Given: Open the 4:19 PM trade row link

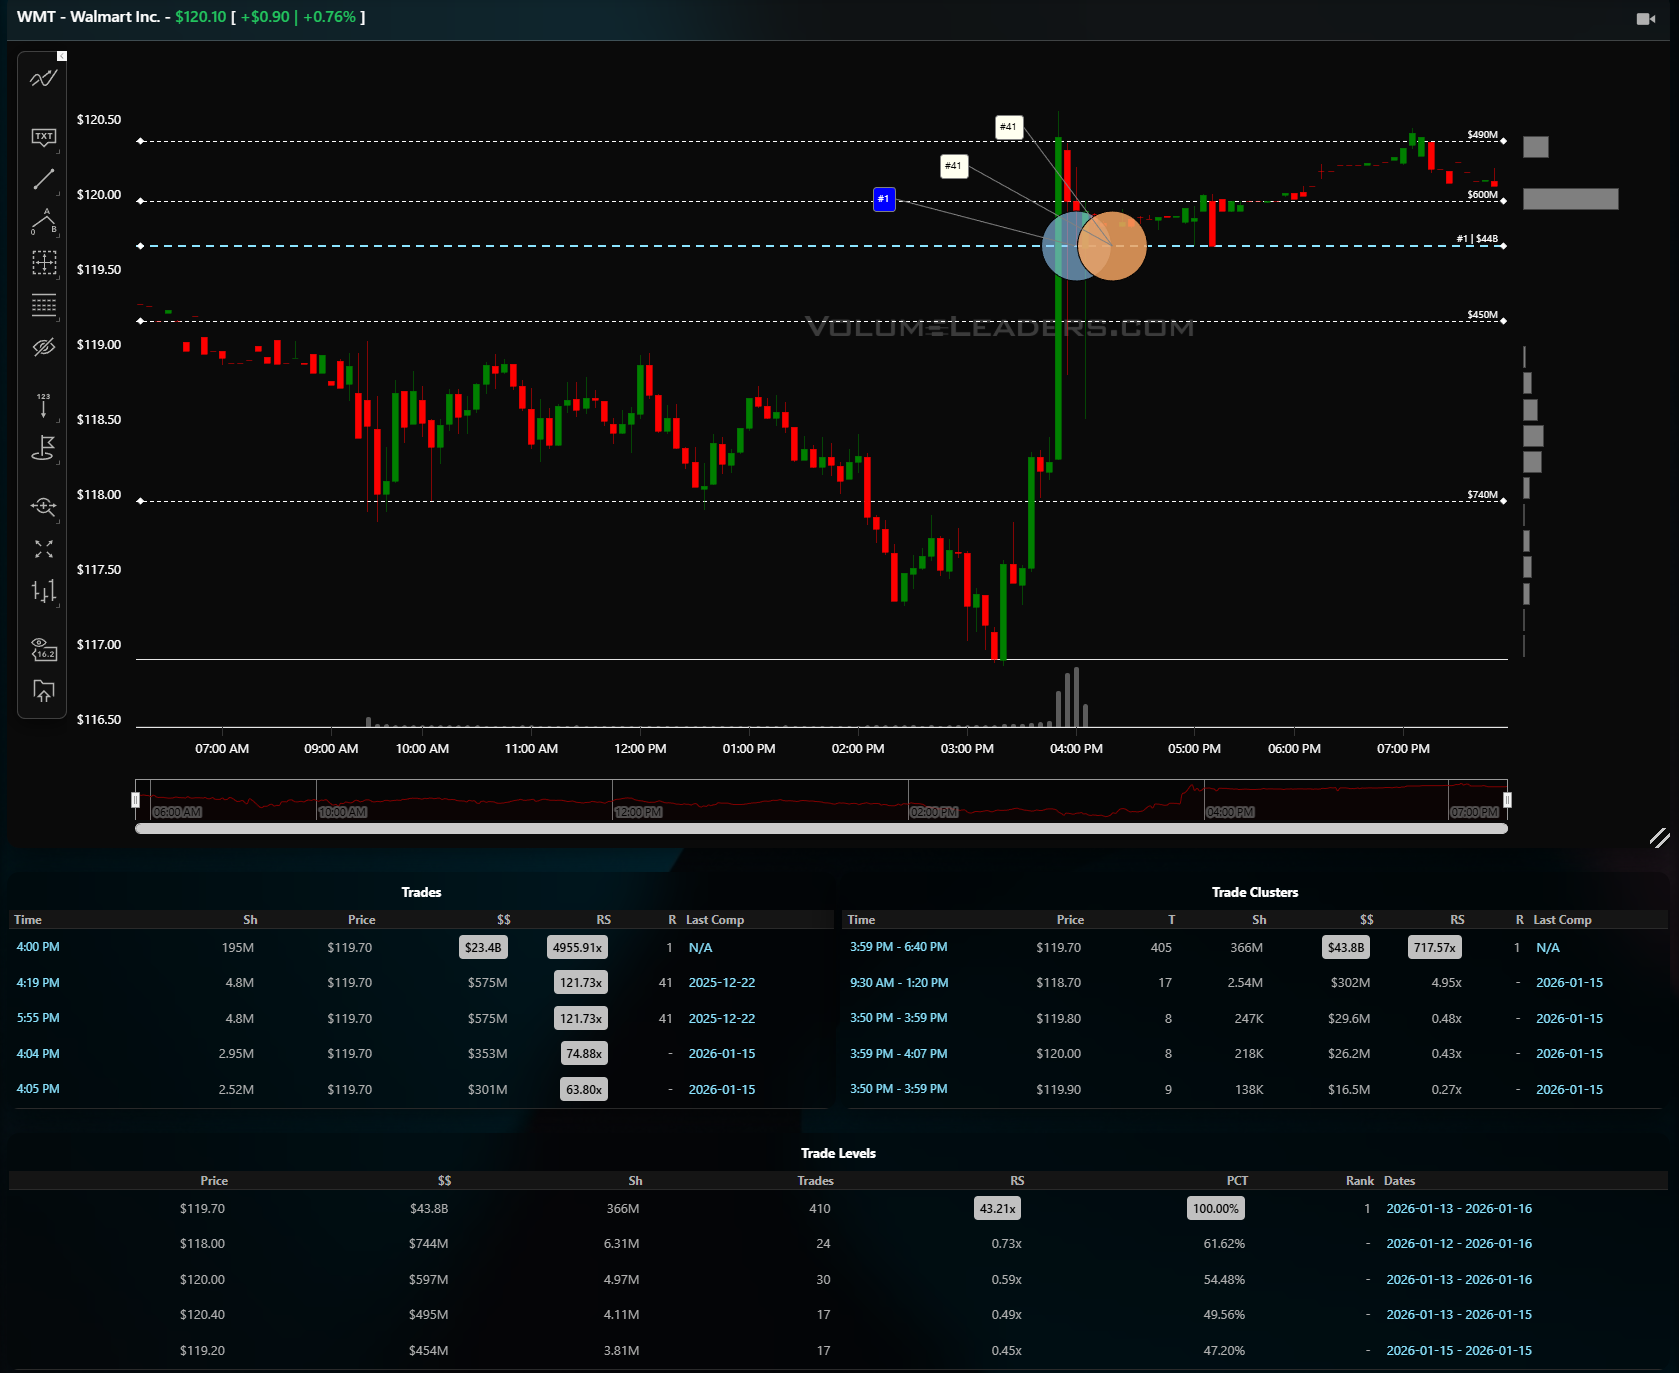Looking at the screenshot, I should point(38,983).
